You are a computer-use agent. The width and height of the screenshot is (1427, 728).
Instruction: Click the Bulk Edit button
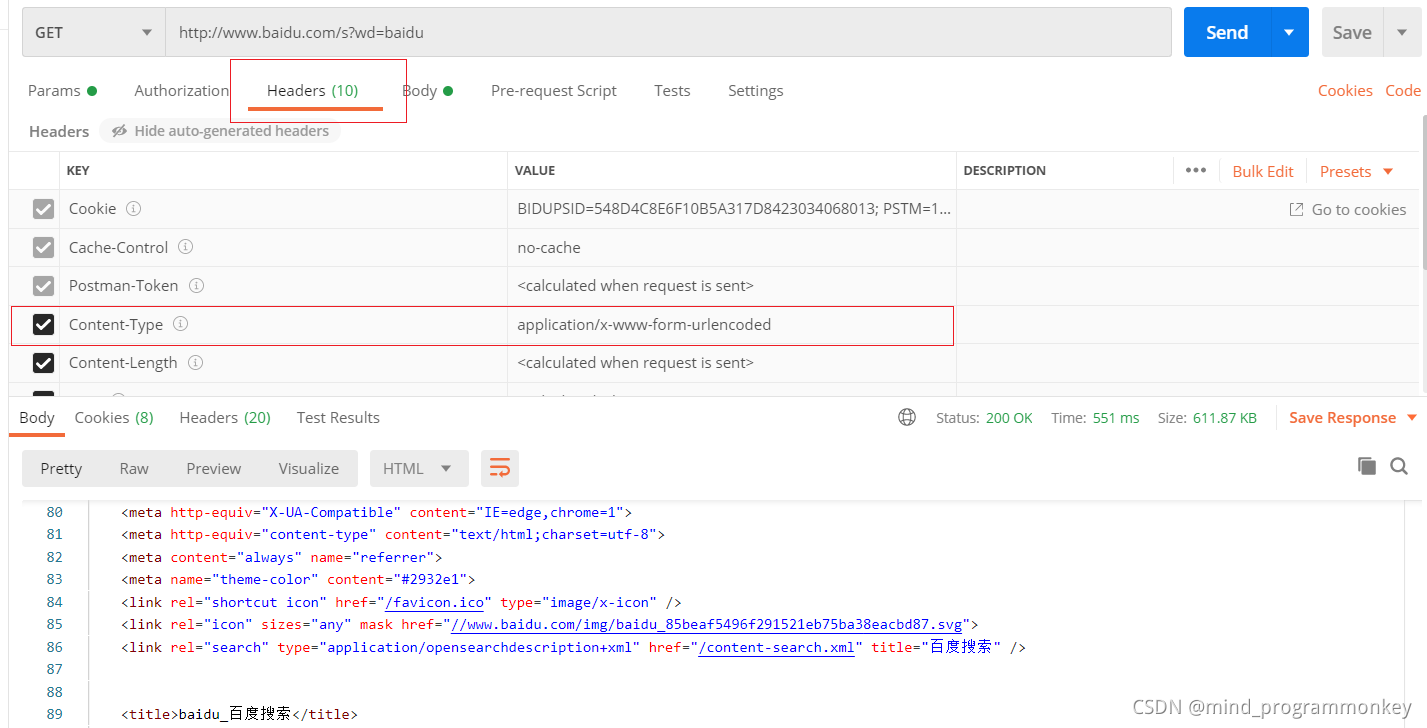[x=1263, y=171]
